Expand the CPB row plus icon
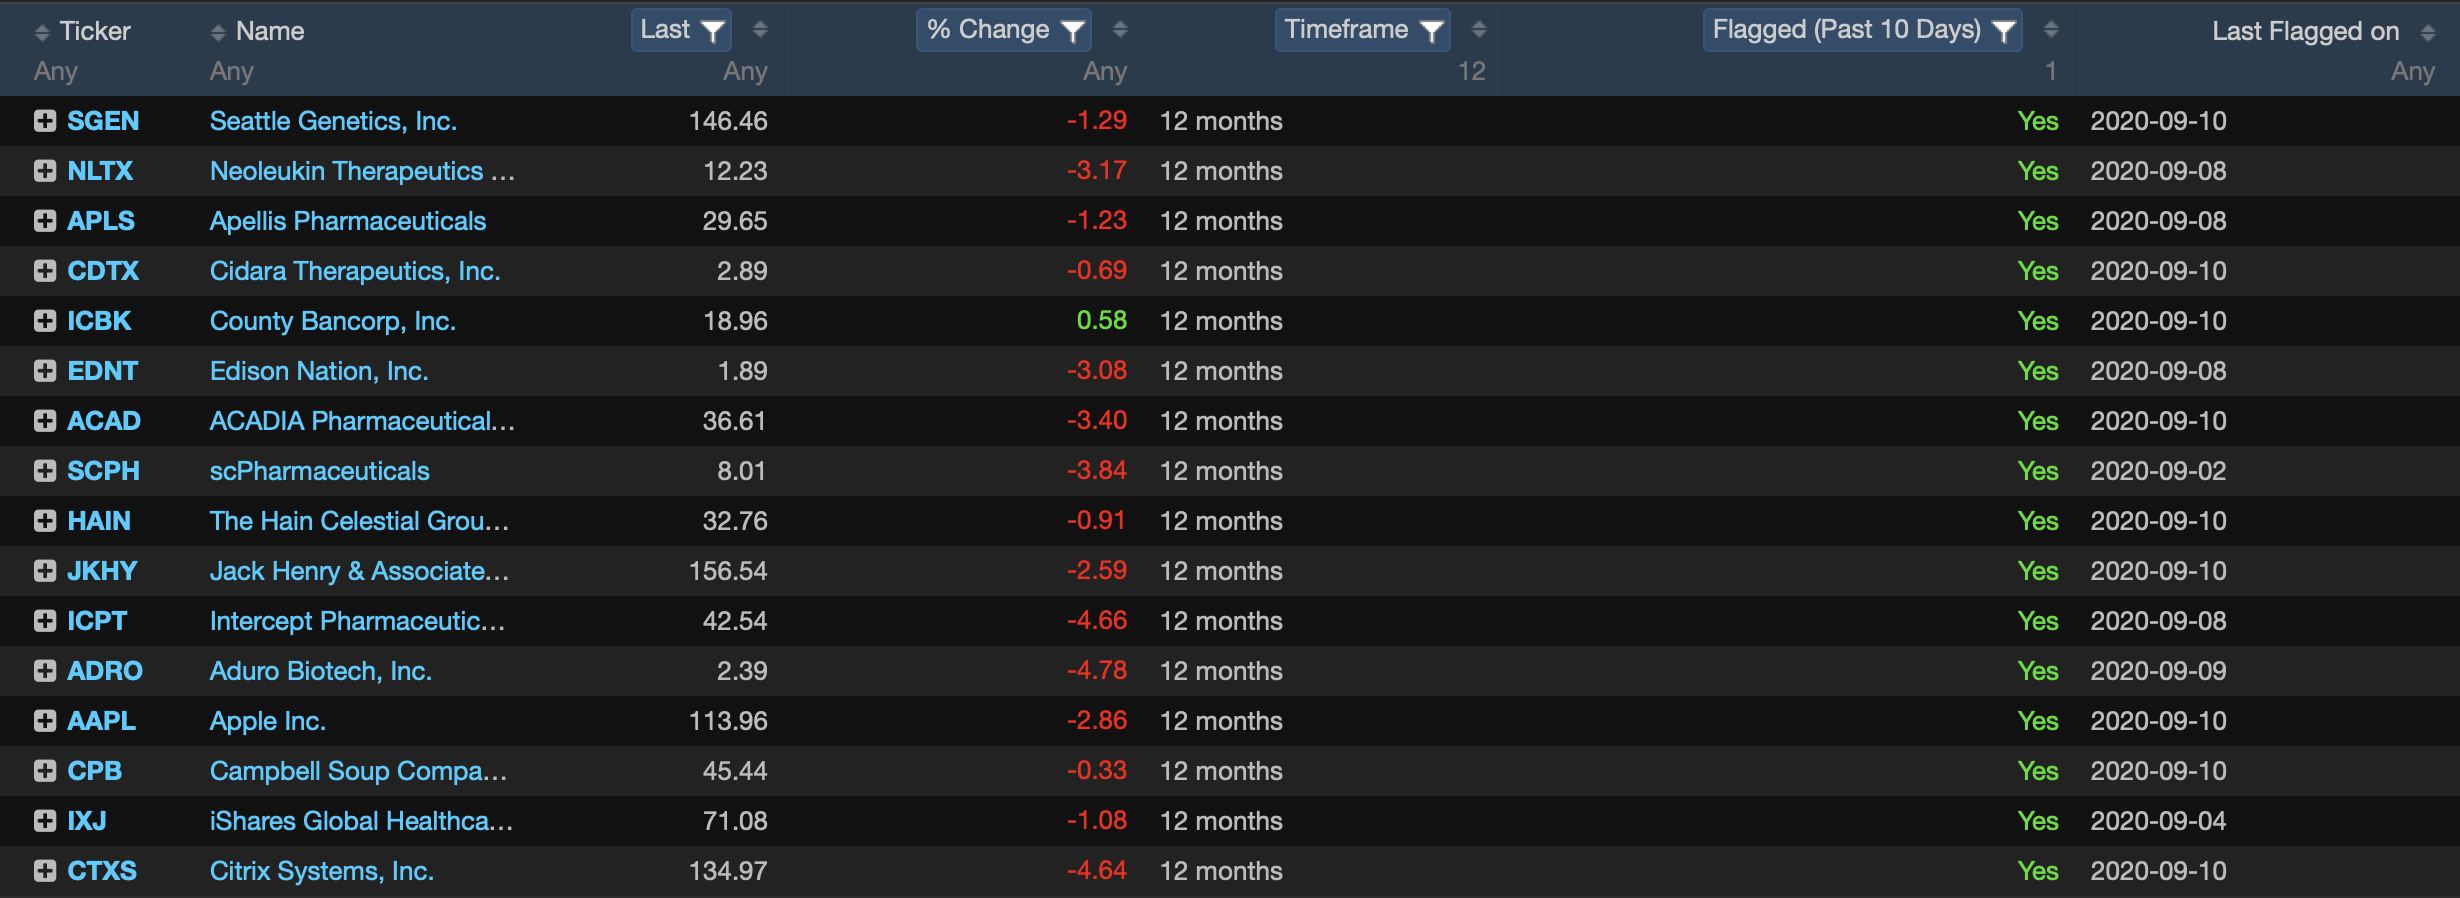 [x=44, y=771]
